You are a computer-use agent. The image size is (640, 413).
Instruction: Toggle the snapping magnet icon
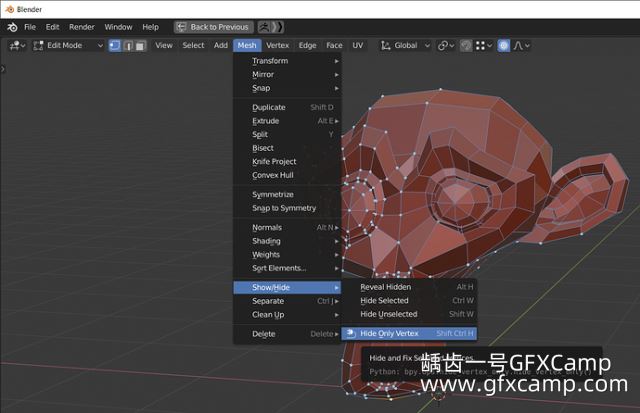point(466,46)
